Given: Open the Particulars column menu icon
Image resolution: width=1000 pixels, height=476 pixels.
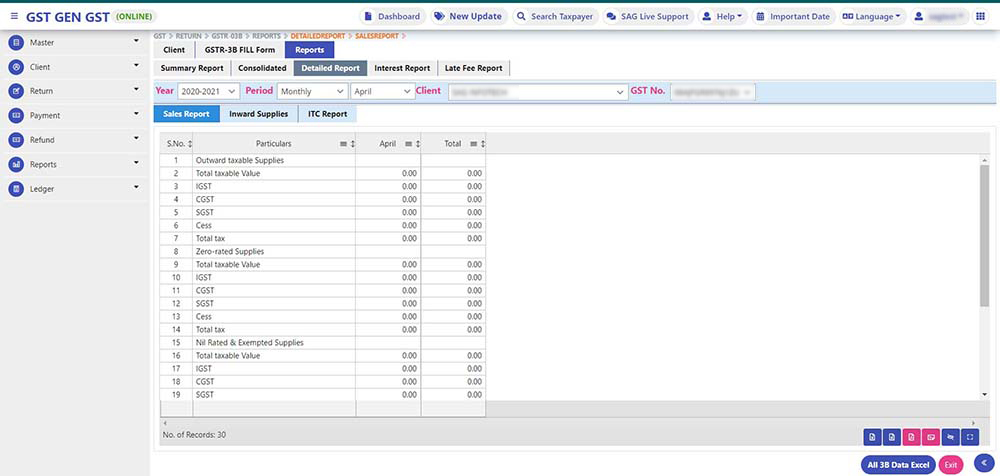Looking at the screenshot, I should (342, 144).
